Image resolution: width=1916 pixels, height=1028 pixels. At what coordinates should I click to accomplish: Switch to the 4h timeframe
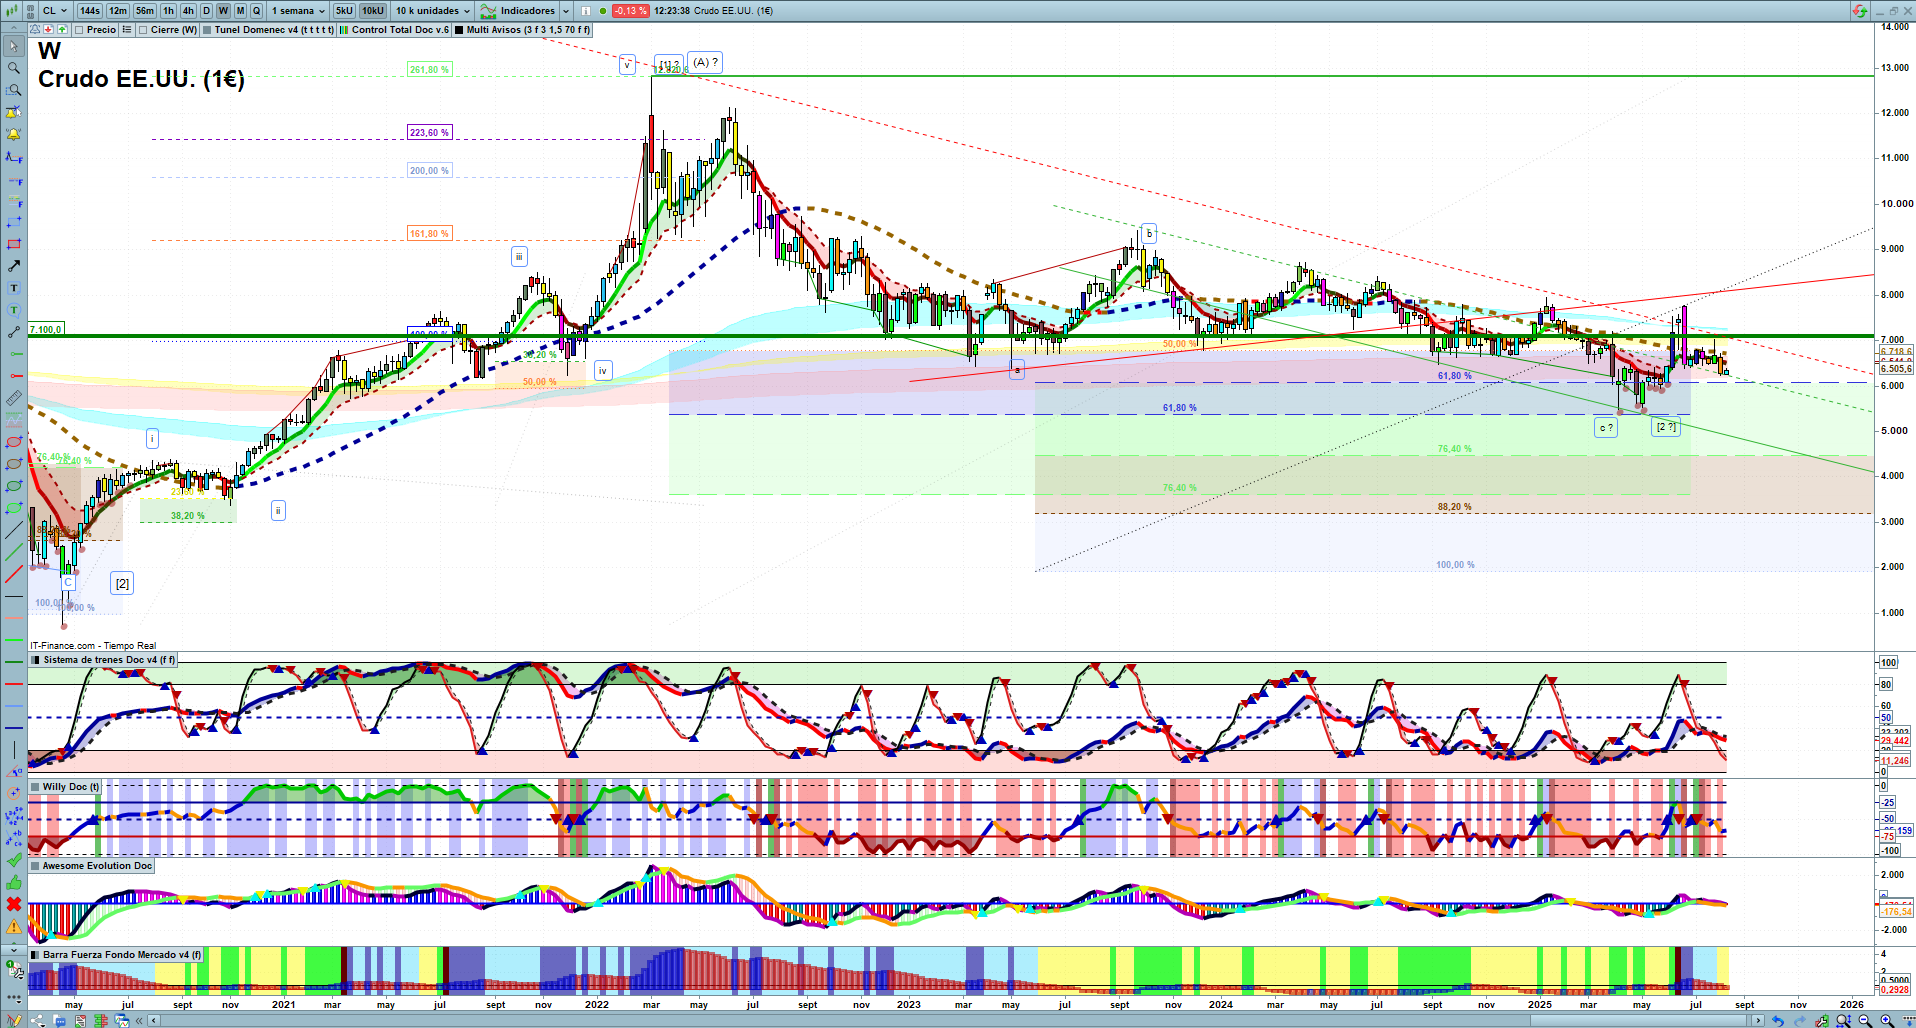188,11
